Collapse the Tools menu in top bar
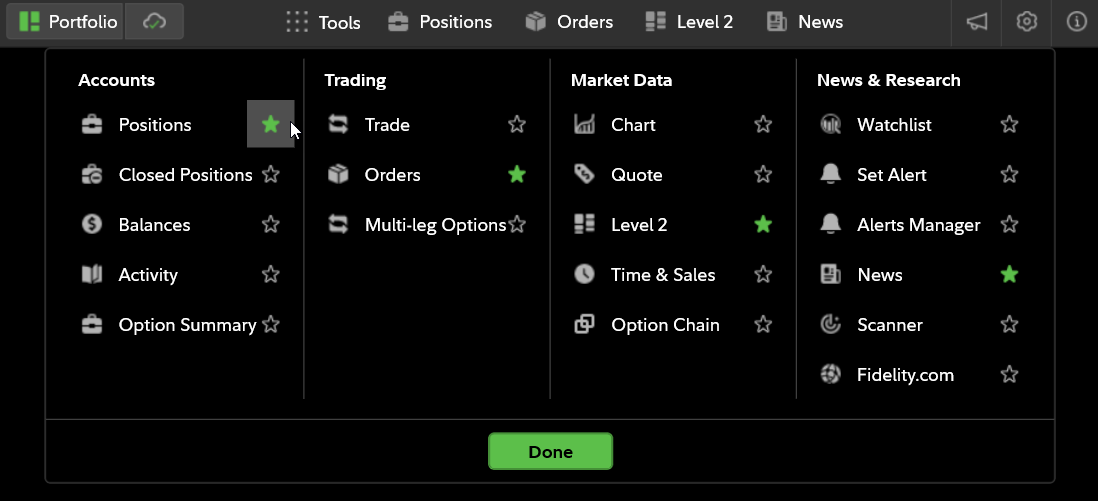Viewport: 1098px width, 501px height. [323, 22]
